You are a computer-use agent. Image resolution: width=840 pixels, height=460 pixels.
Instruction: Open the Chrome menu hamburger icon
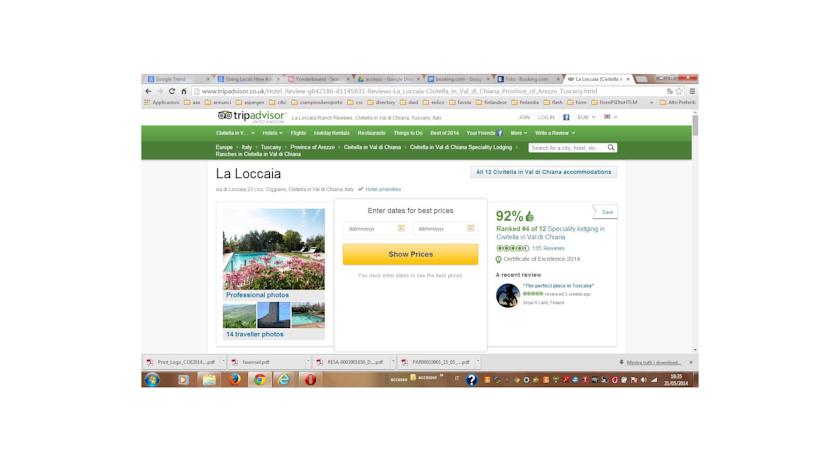pyautogui.click(x=692, y=91)
